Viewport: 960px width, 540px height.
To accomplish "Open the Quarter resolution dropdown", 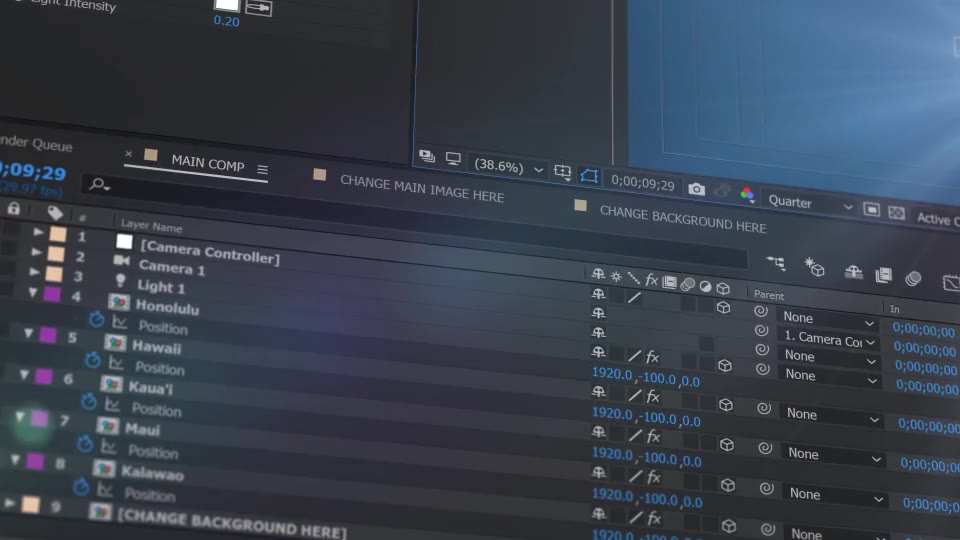I will [810, 203].
